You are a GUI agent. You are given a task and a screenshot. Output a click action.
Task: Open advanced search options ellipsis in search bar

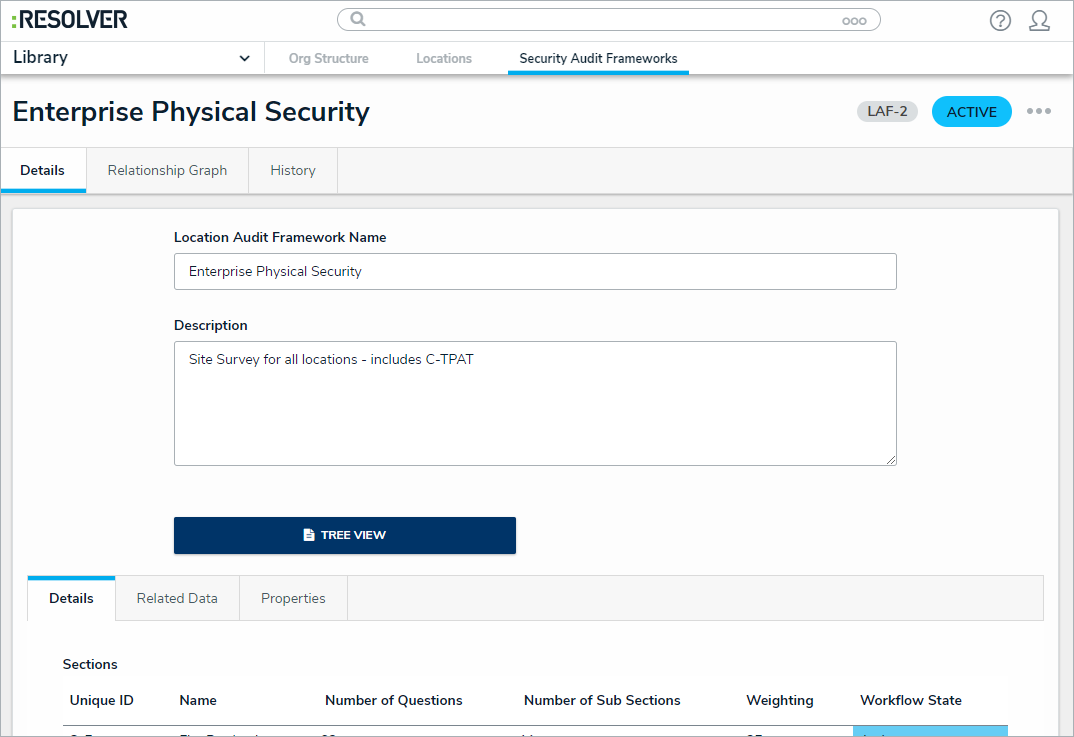point(853,20)
